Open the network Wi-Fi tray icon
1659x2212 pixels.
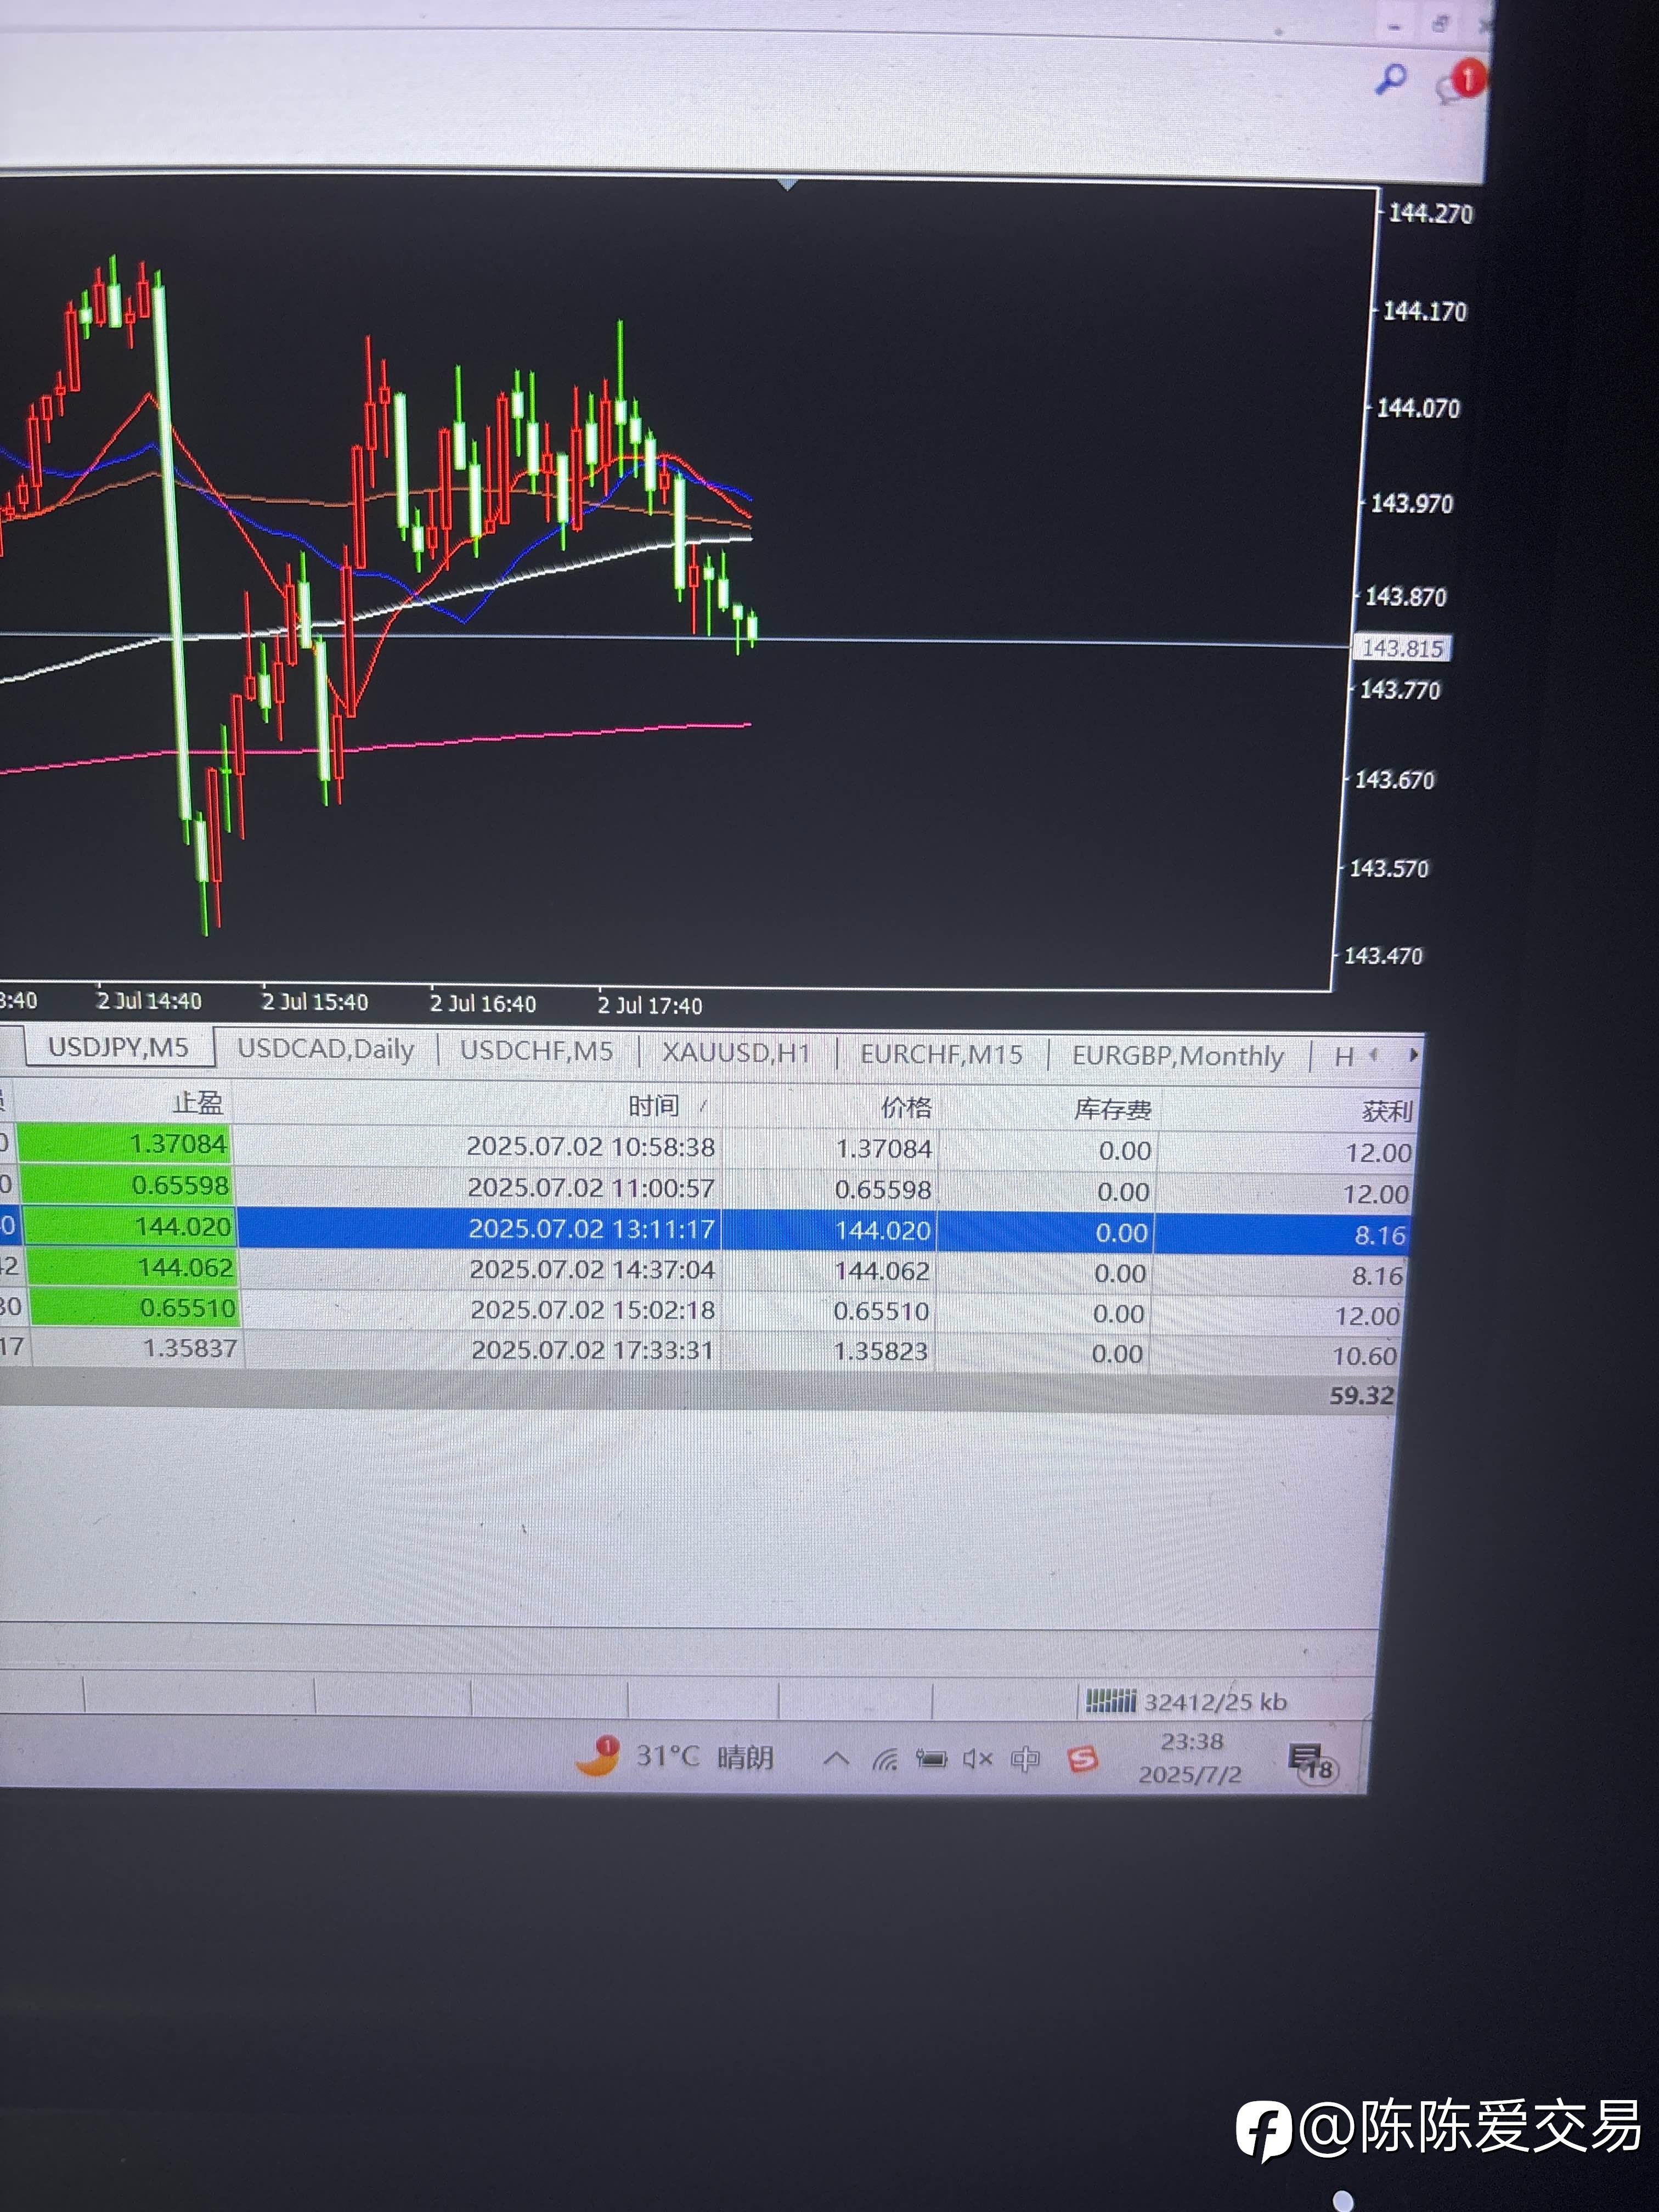[x=885, y=1759]
